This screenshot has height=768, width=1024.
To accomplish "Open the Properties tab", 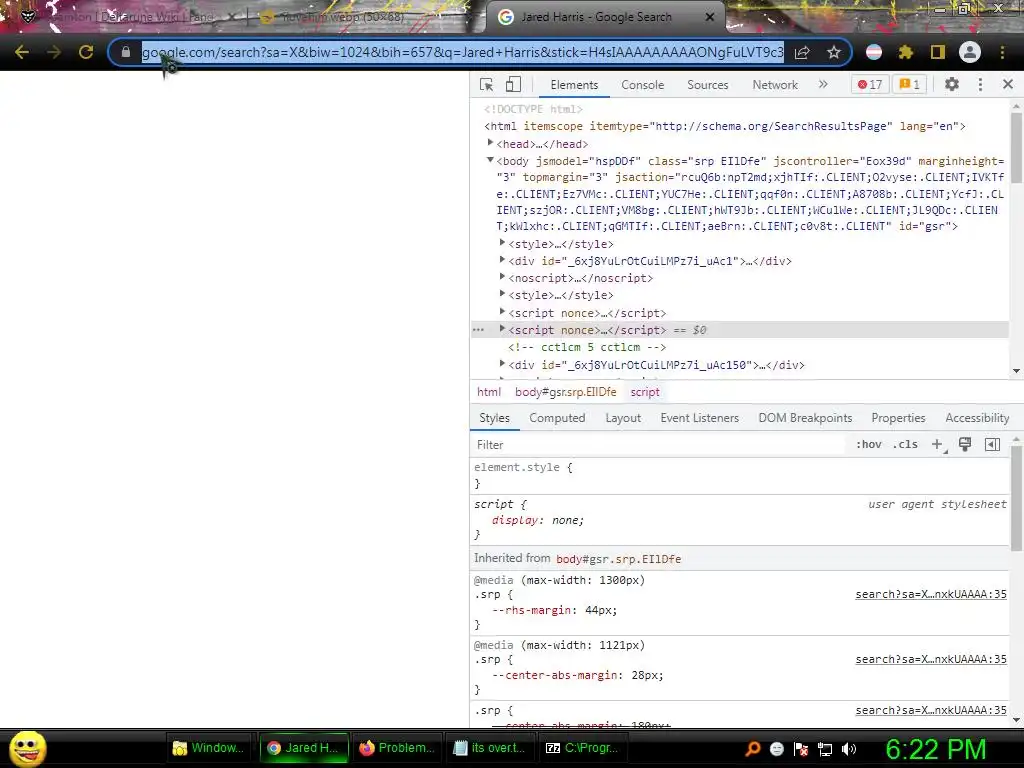I will coord(898,418).
